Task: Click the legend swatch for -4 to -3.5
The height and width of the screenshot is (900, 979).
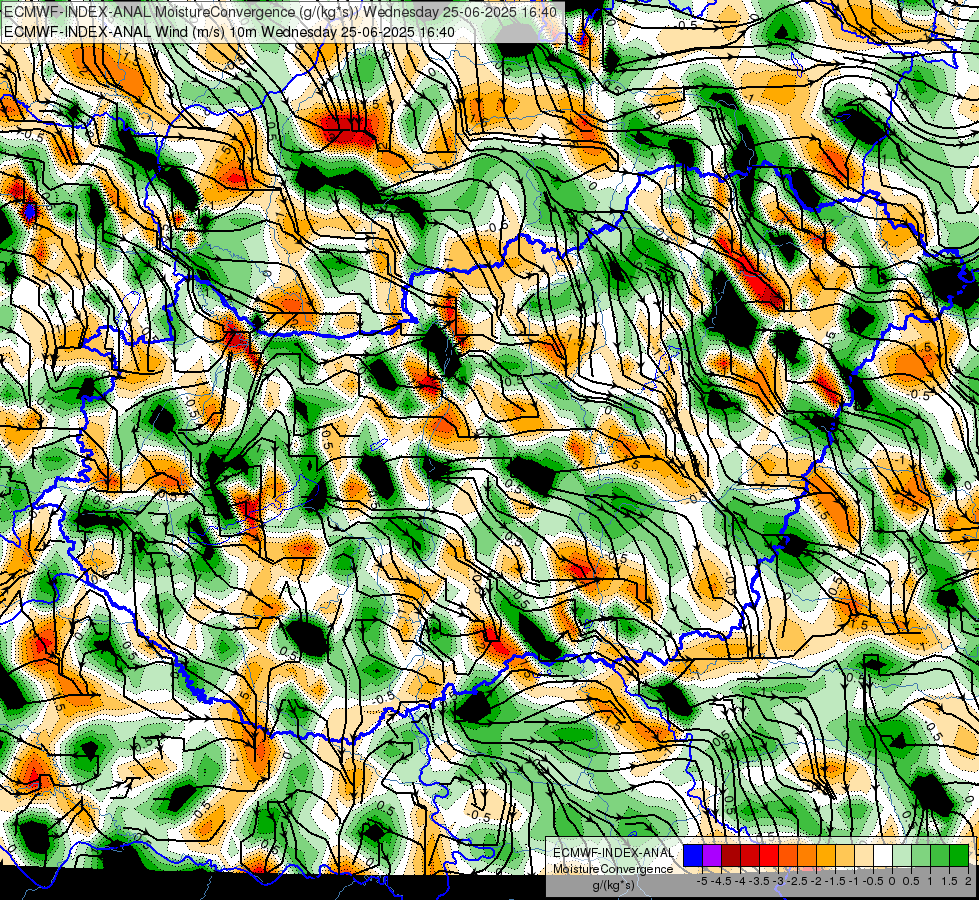Action: click(x=750, y=856)
